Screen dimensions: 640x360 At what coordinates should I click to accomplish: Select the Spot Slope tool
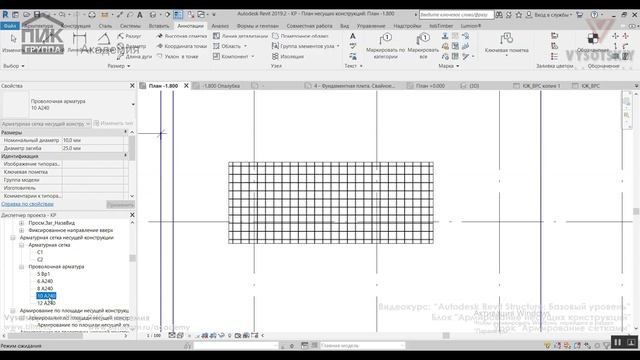[178, 56]
